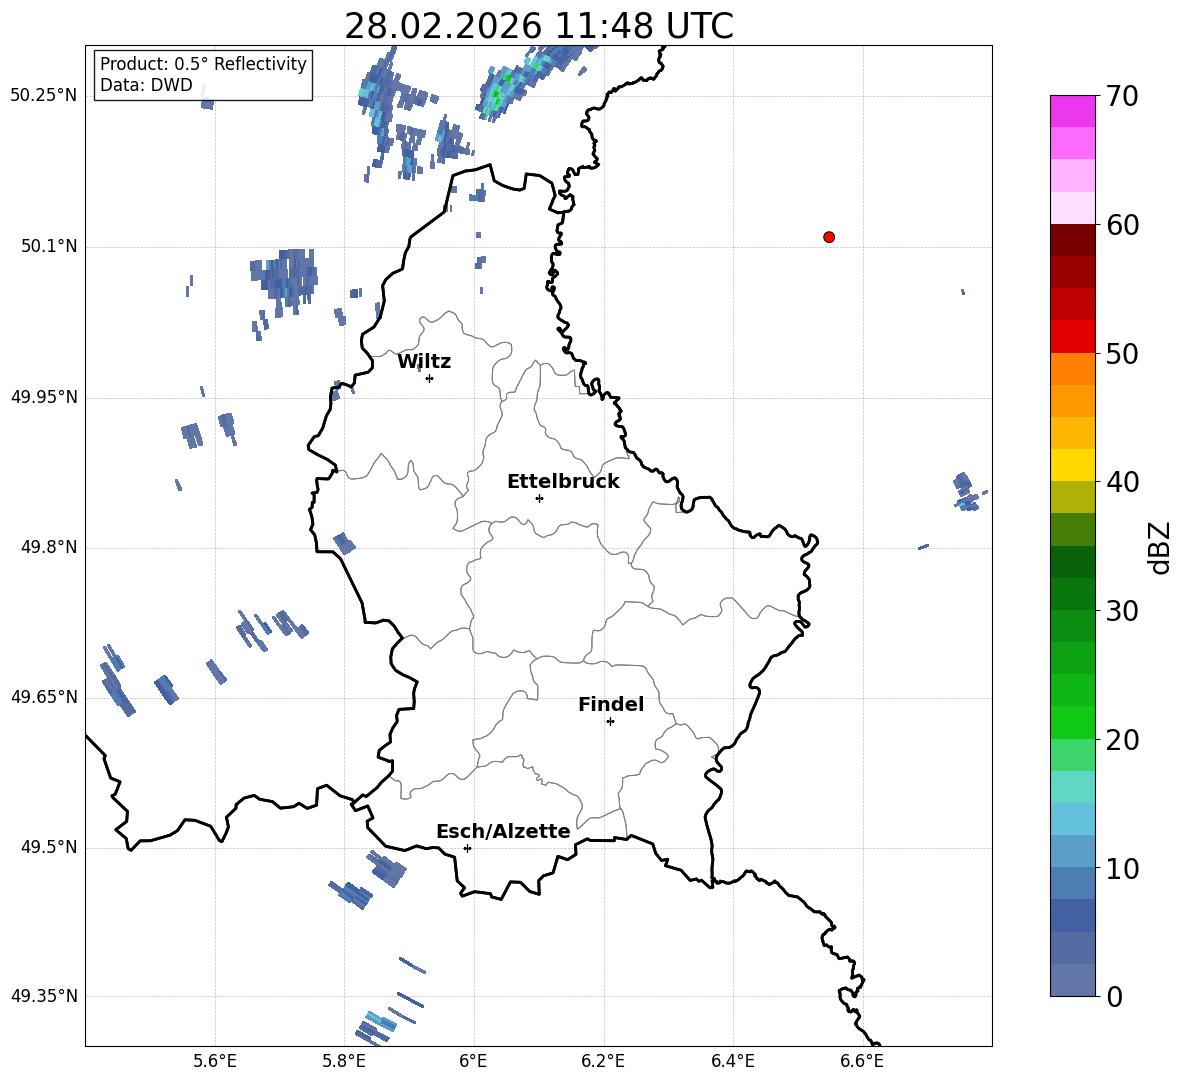Click the red dot radar marker
This screenshot has width=1184, height=1081.
(x=829, y=237)
